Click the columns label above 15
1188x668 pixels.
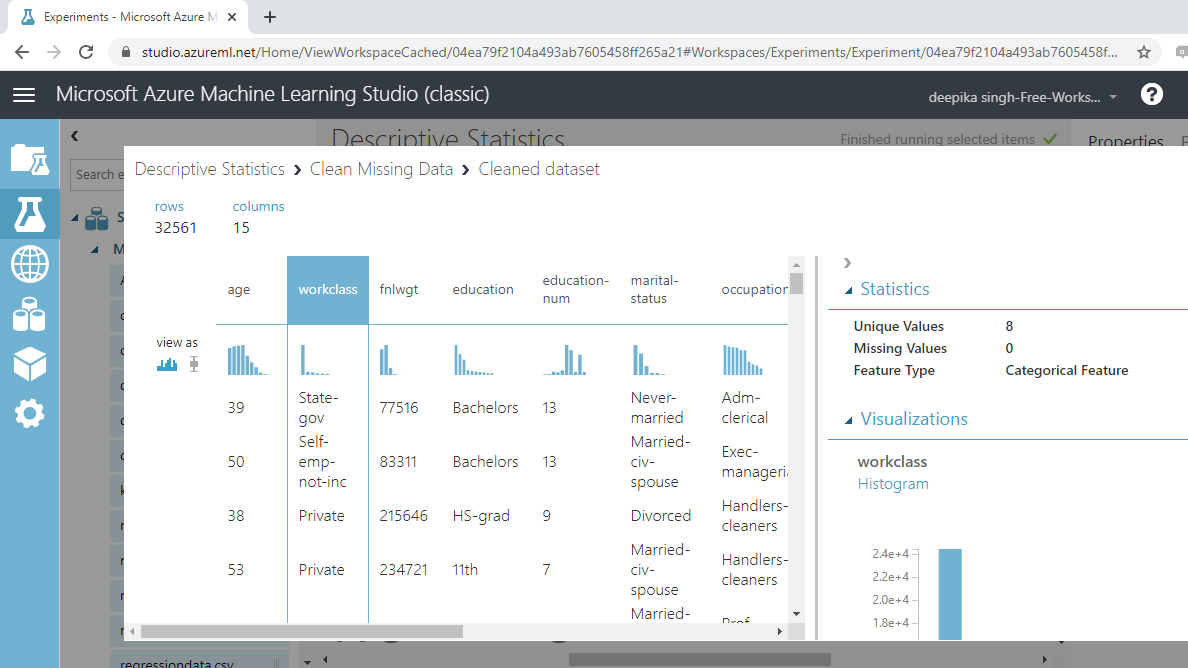(x=258, y=206)
